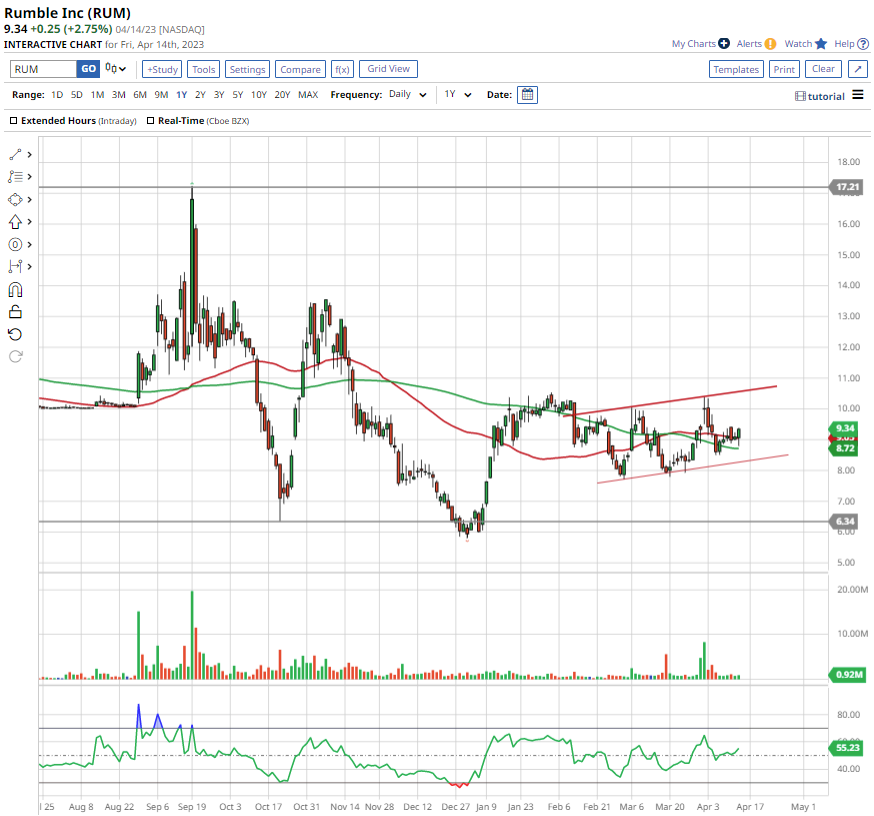This screenshot has width=874, height=816.
Task: Click the 0.92M volume value label
Action: (x=848, y=674)
